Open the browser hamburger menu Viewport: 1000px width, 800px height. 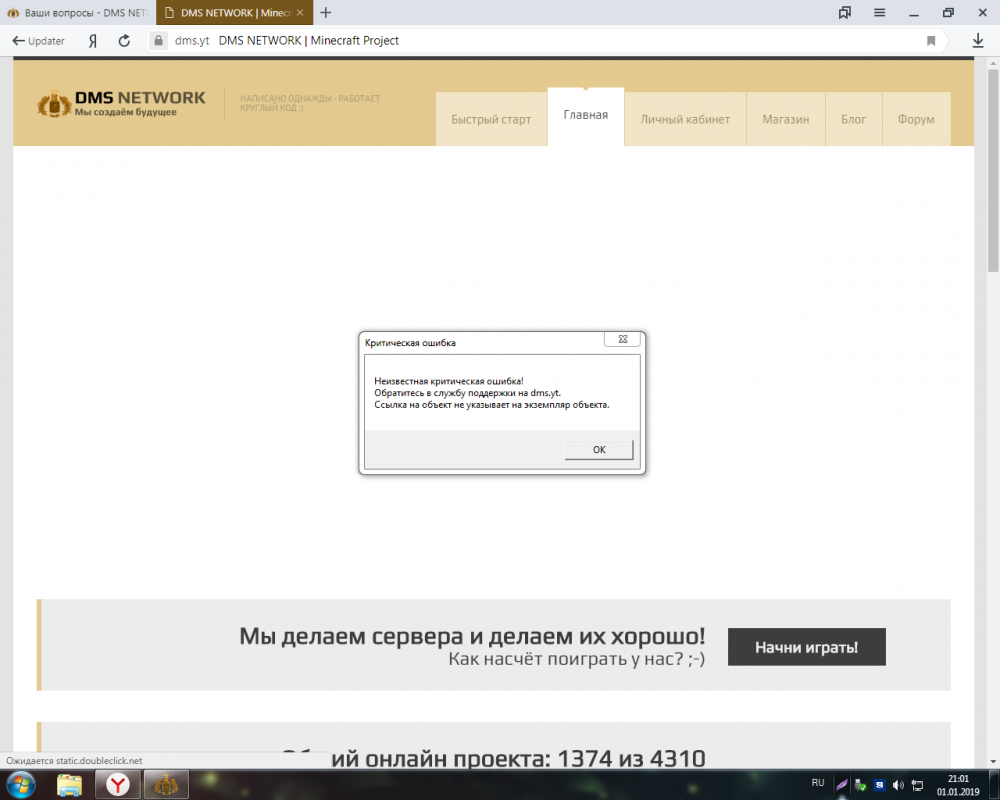pyautogui.click(x=879, y=13)
